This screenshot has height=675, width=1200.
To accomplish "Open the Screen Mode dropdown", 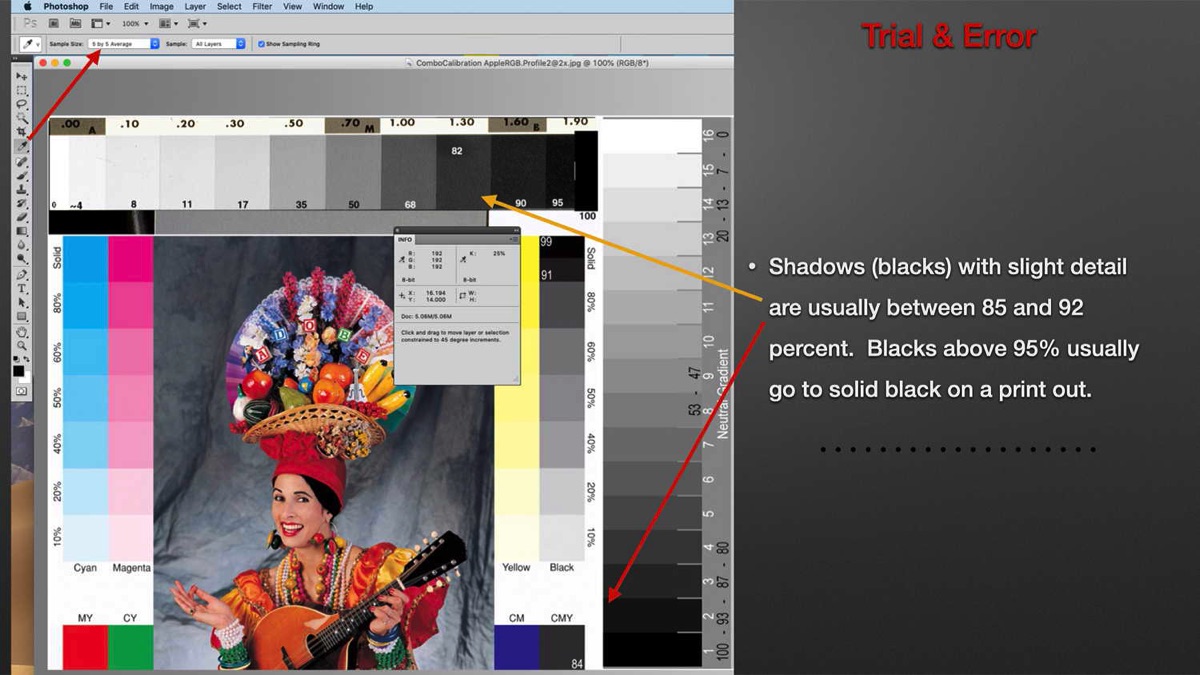I will [x=199, y=23].
